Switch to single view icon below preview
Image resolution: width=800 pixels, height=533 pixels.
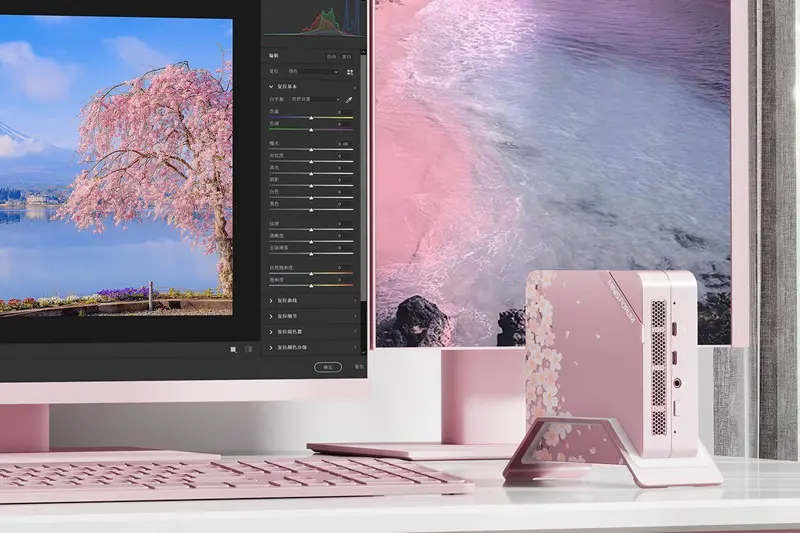pyautogui.click(x=233, y=349)
